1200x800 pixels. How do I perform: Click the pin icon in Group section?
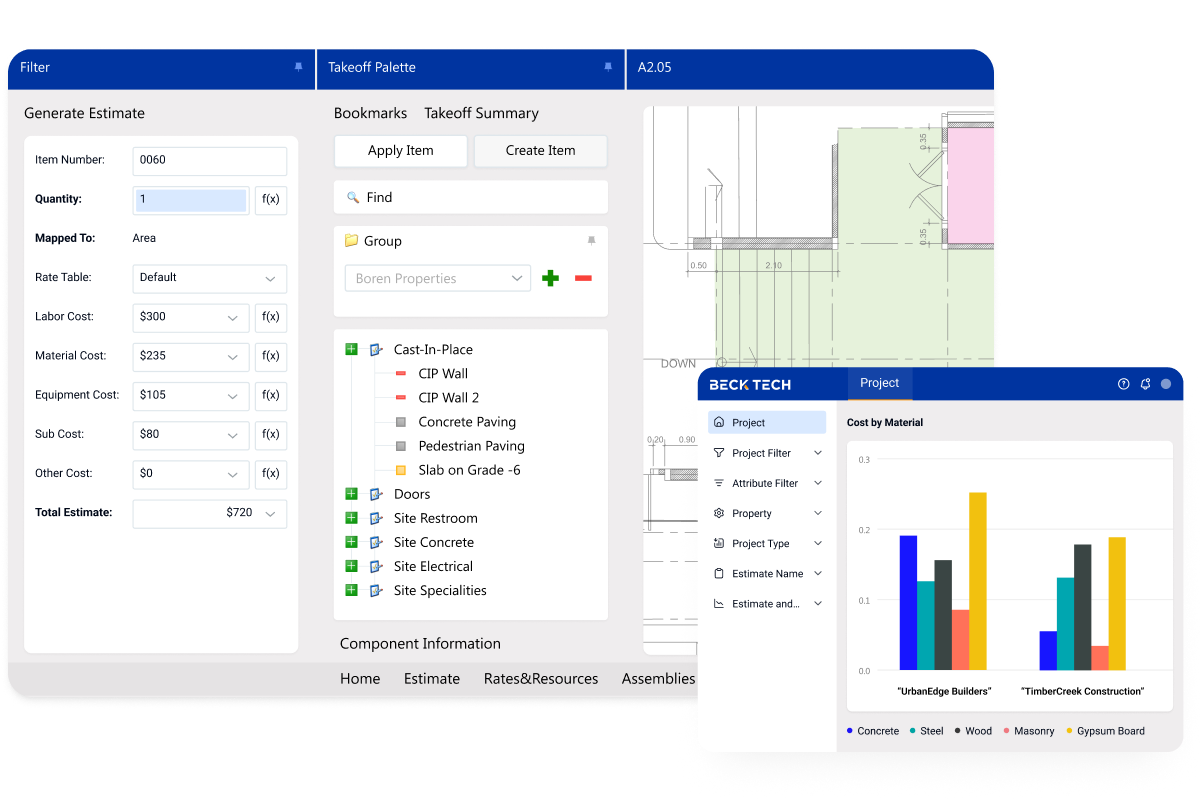tap(591, 241)
